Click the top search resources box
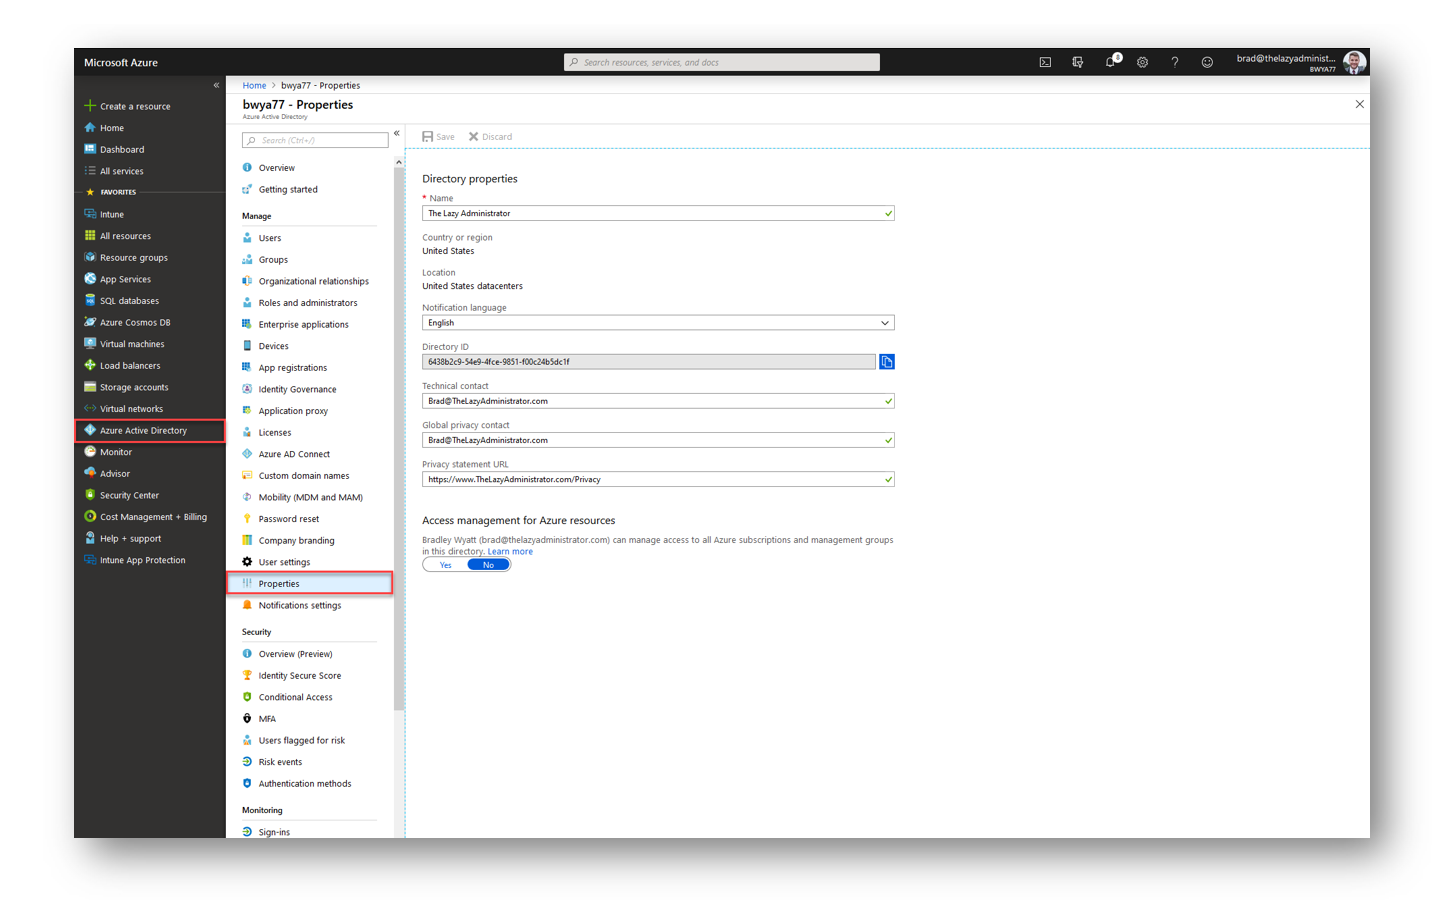The image size is (1446, 913). (x=722, y=62)
